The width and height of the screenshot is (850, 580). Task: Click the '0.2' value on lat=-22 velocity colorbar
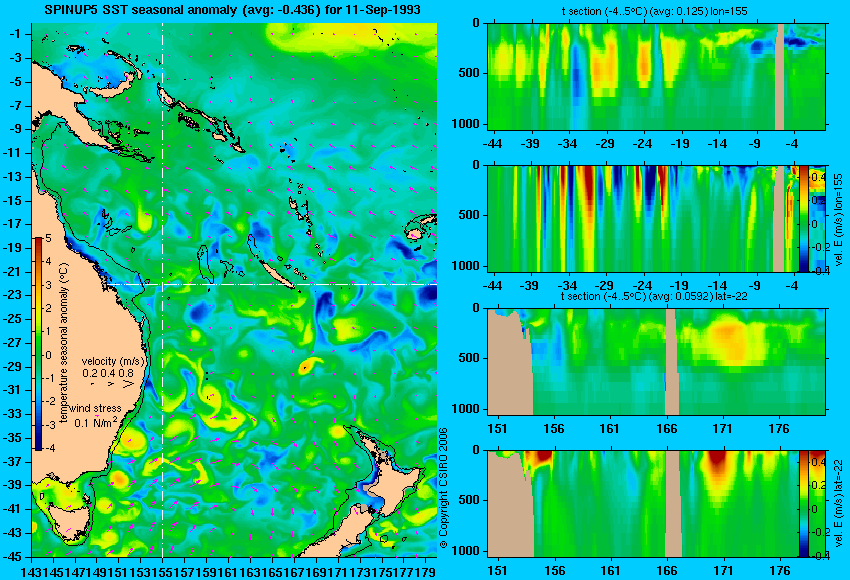pos(818,485)
